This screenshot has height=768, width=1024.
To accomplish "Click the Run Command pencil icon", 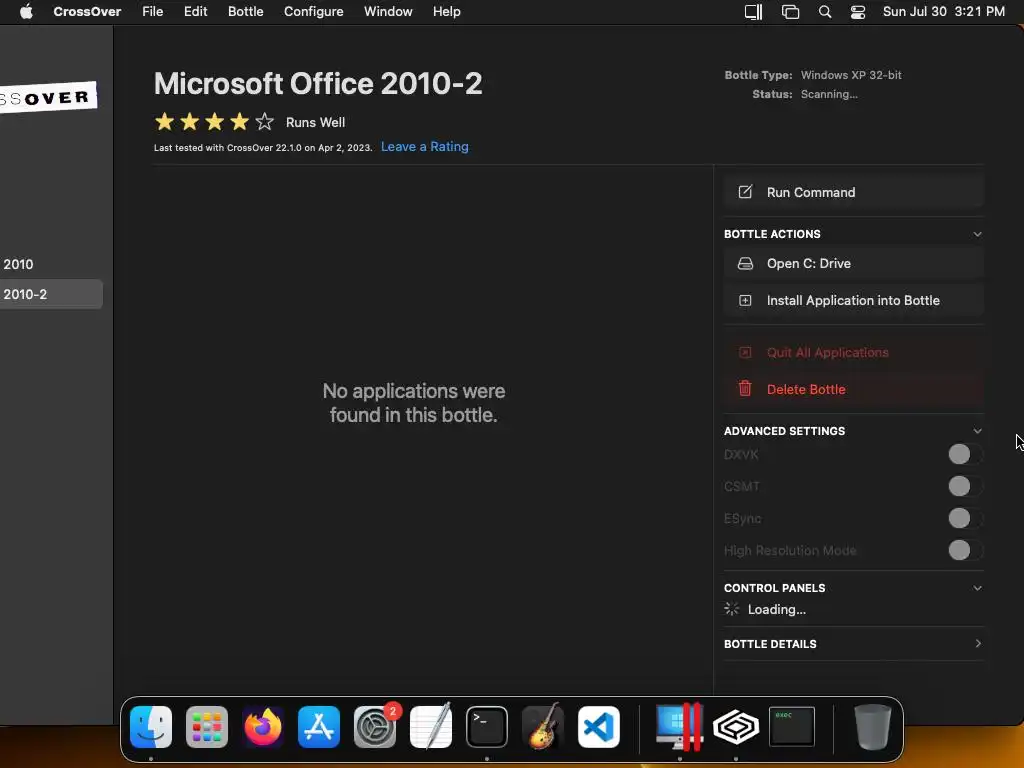I will click(745, 192).
